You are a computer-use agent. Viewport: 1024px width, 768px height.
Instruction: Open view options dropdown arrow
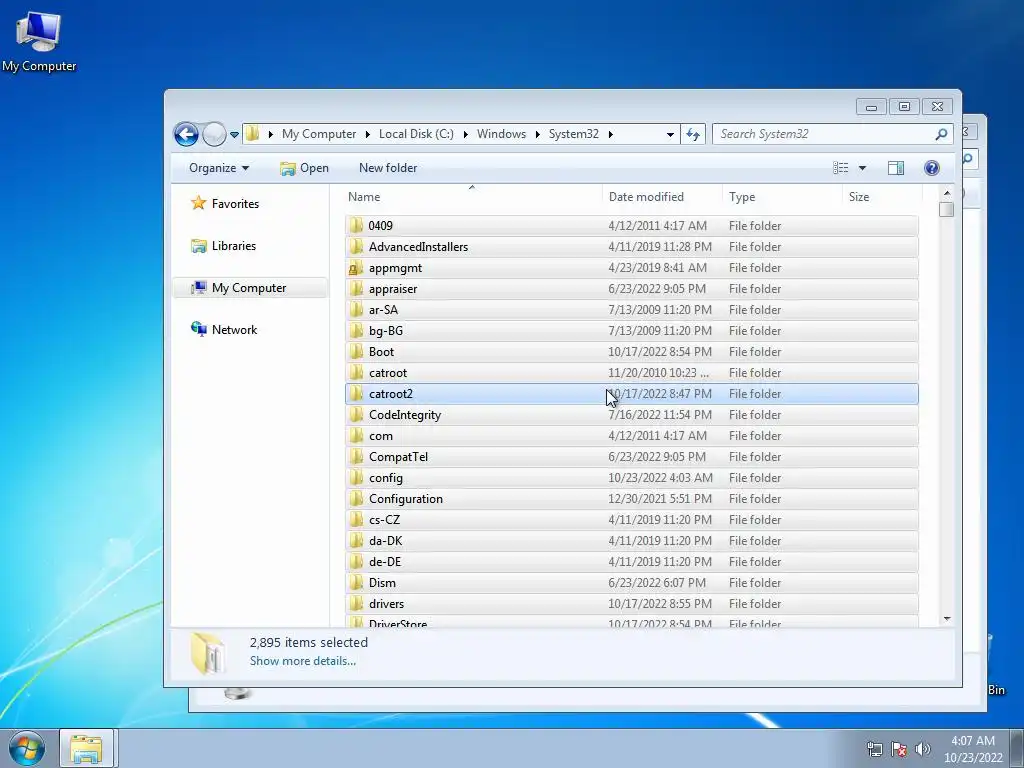(x=862, y=168)
